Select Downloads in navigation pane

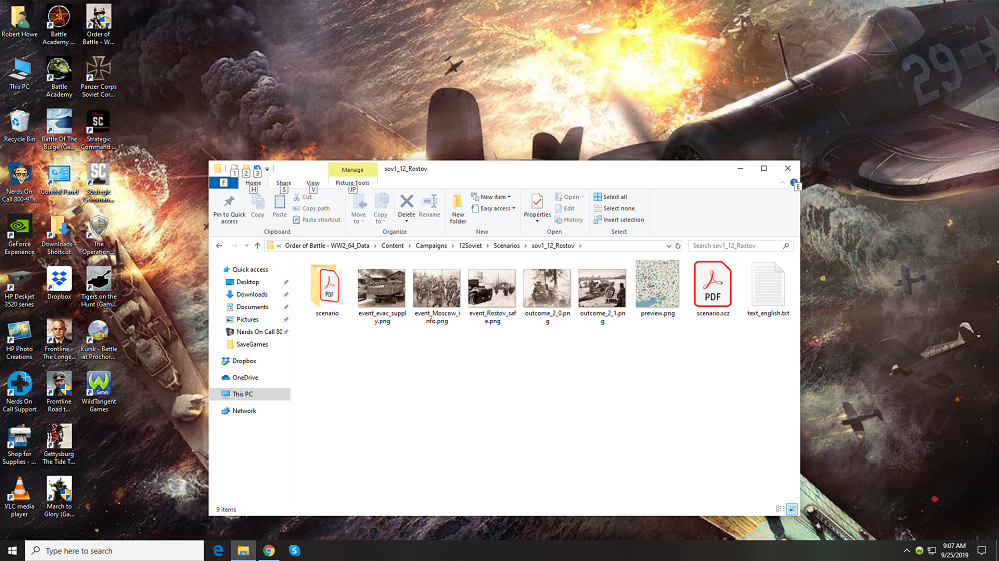[251, 294]
